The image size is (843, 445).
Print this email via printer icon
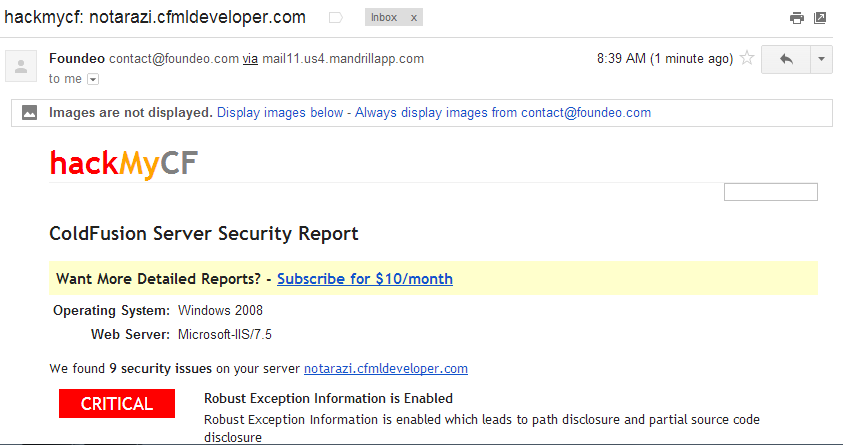click(x=796, y=18)
